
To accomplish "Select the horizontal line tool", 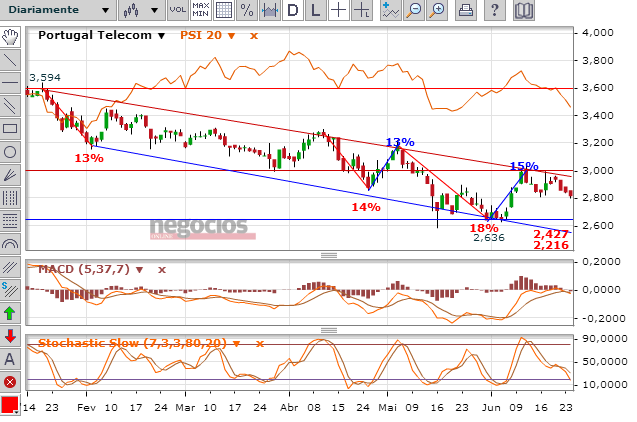I will (10, 83).
